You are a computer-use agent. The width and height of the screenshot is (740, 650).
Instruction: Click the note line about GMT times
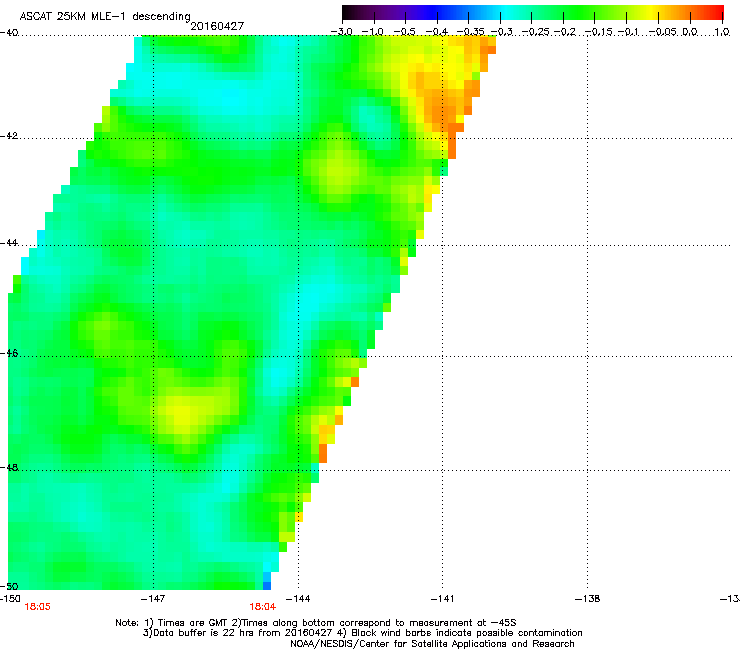click(316, 623)
